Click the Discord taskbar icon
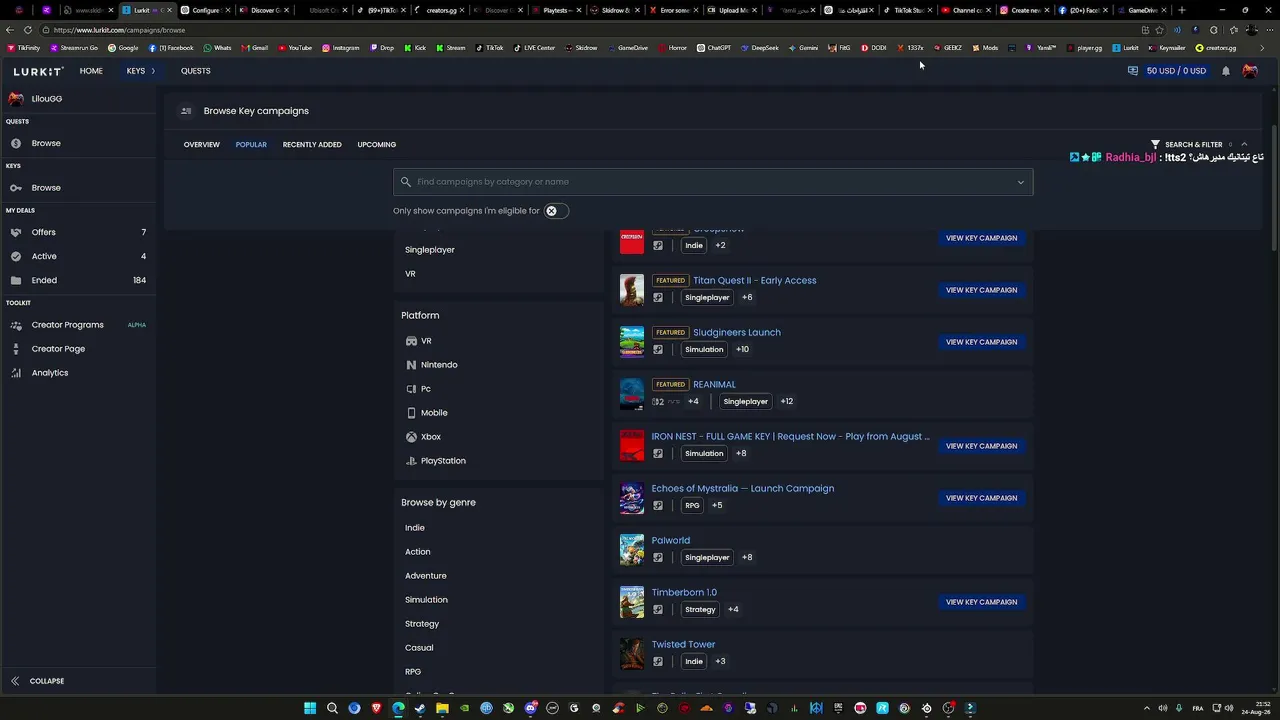 tap(530, 708)
